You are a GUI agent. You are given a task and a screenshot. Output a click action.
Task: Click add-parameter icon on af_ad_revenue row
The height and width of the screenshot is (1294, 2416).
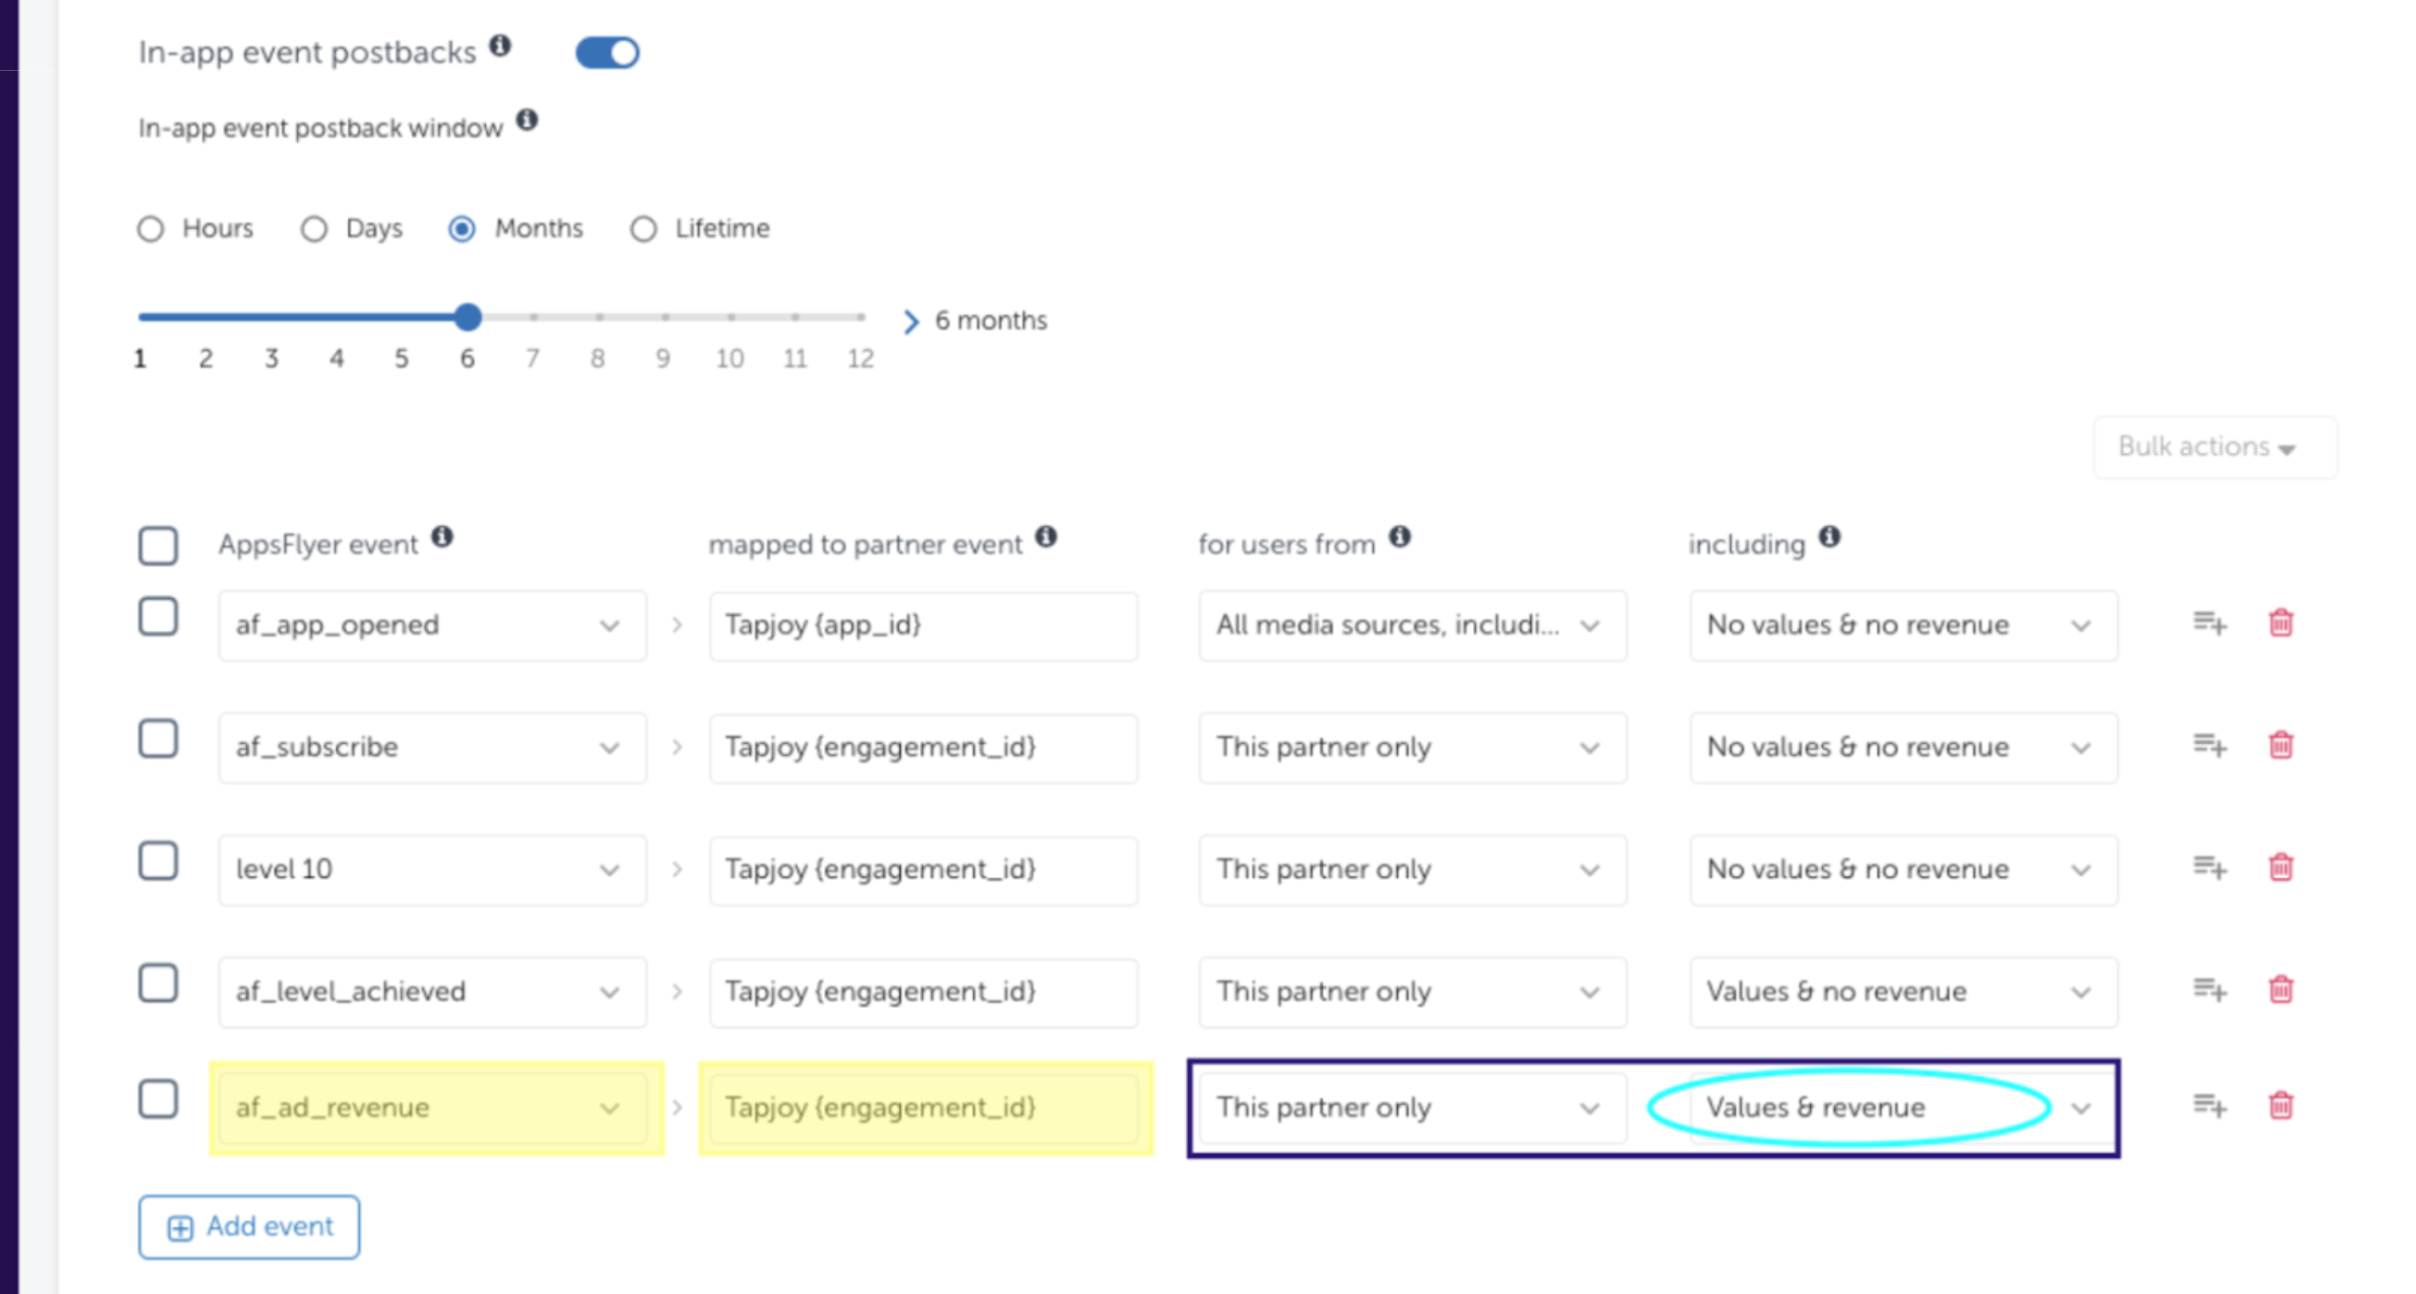point(2209,1105)
